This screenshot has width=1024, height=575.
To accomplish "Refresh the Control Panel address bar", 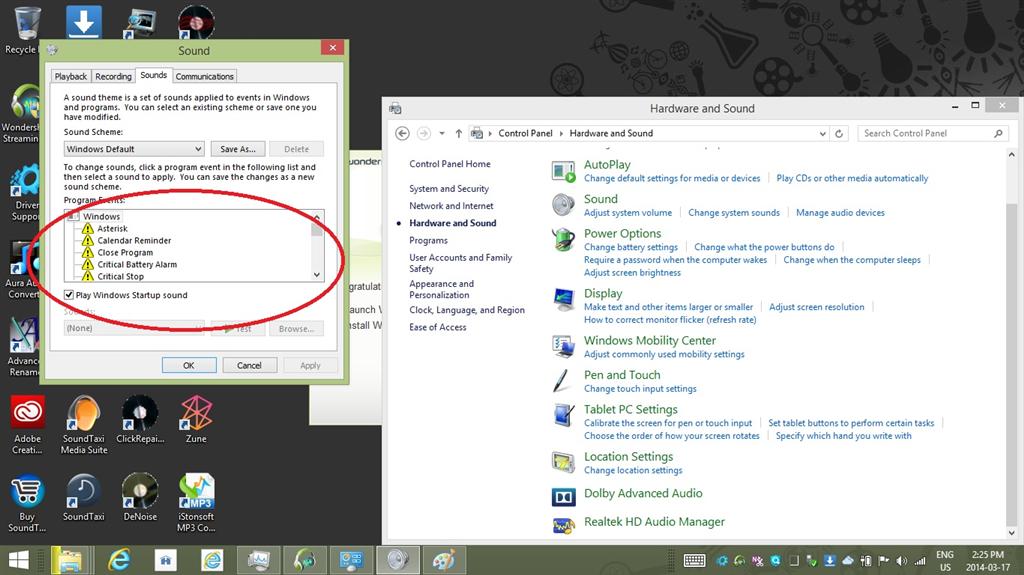I will pyautogui.click(x=839, y=133).
